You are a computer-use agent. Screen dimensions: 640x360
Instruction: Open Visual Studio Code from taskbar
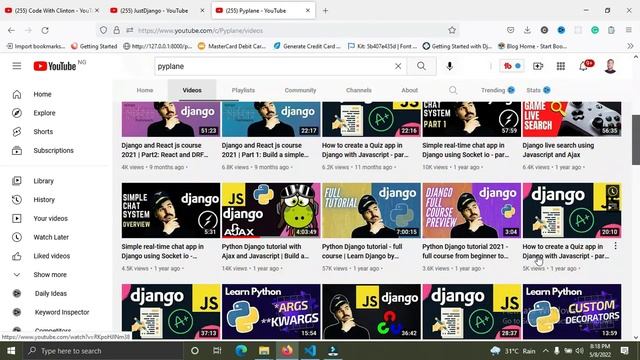[x=310, y=351]
